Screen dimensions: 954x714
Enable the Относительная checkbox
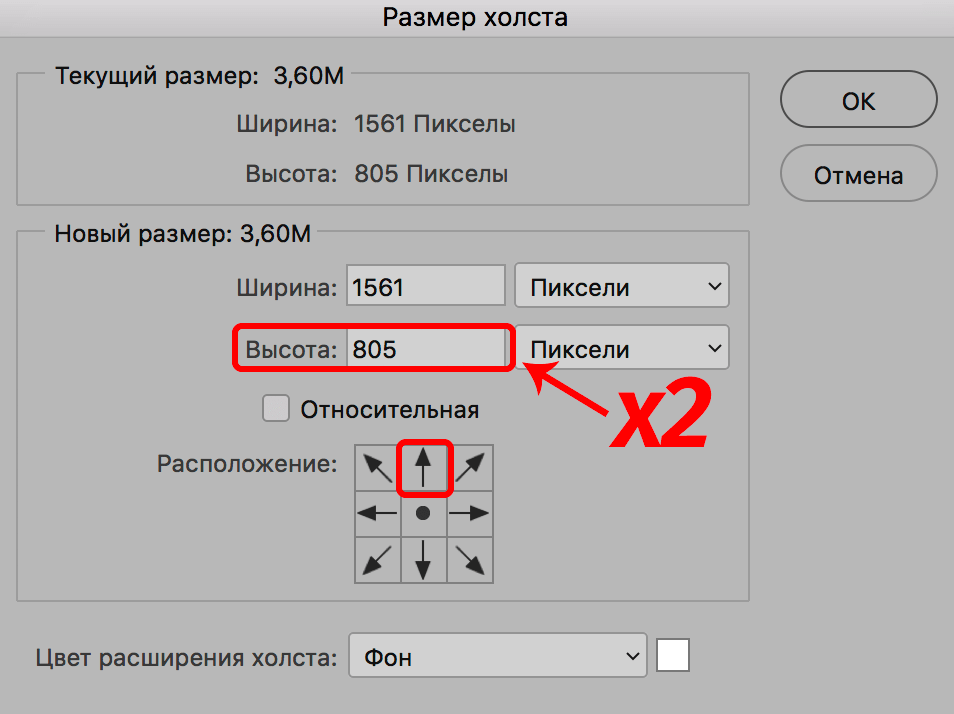click(275, 408)
